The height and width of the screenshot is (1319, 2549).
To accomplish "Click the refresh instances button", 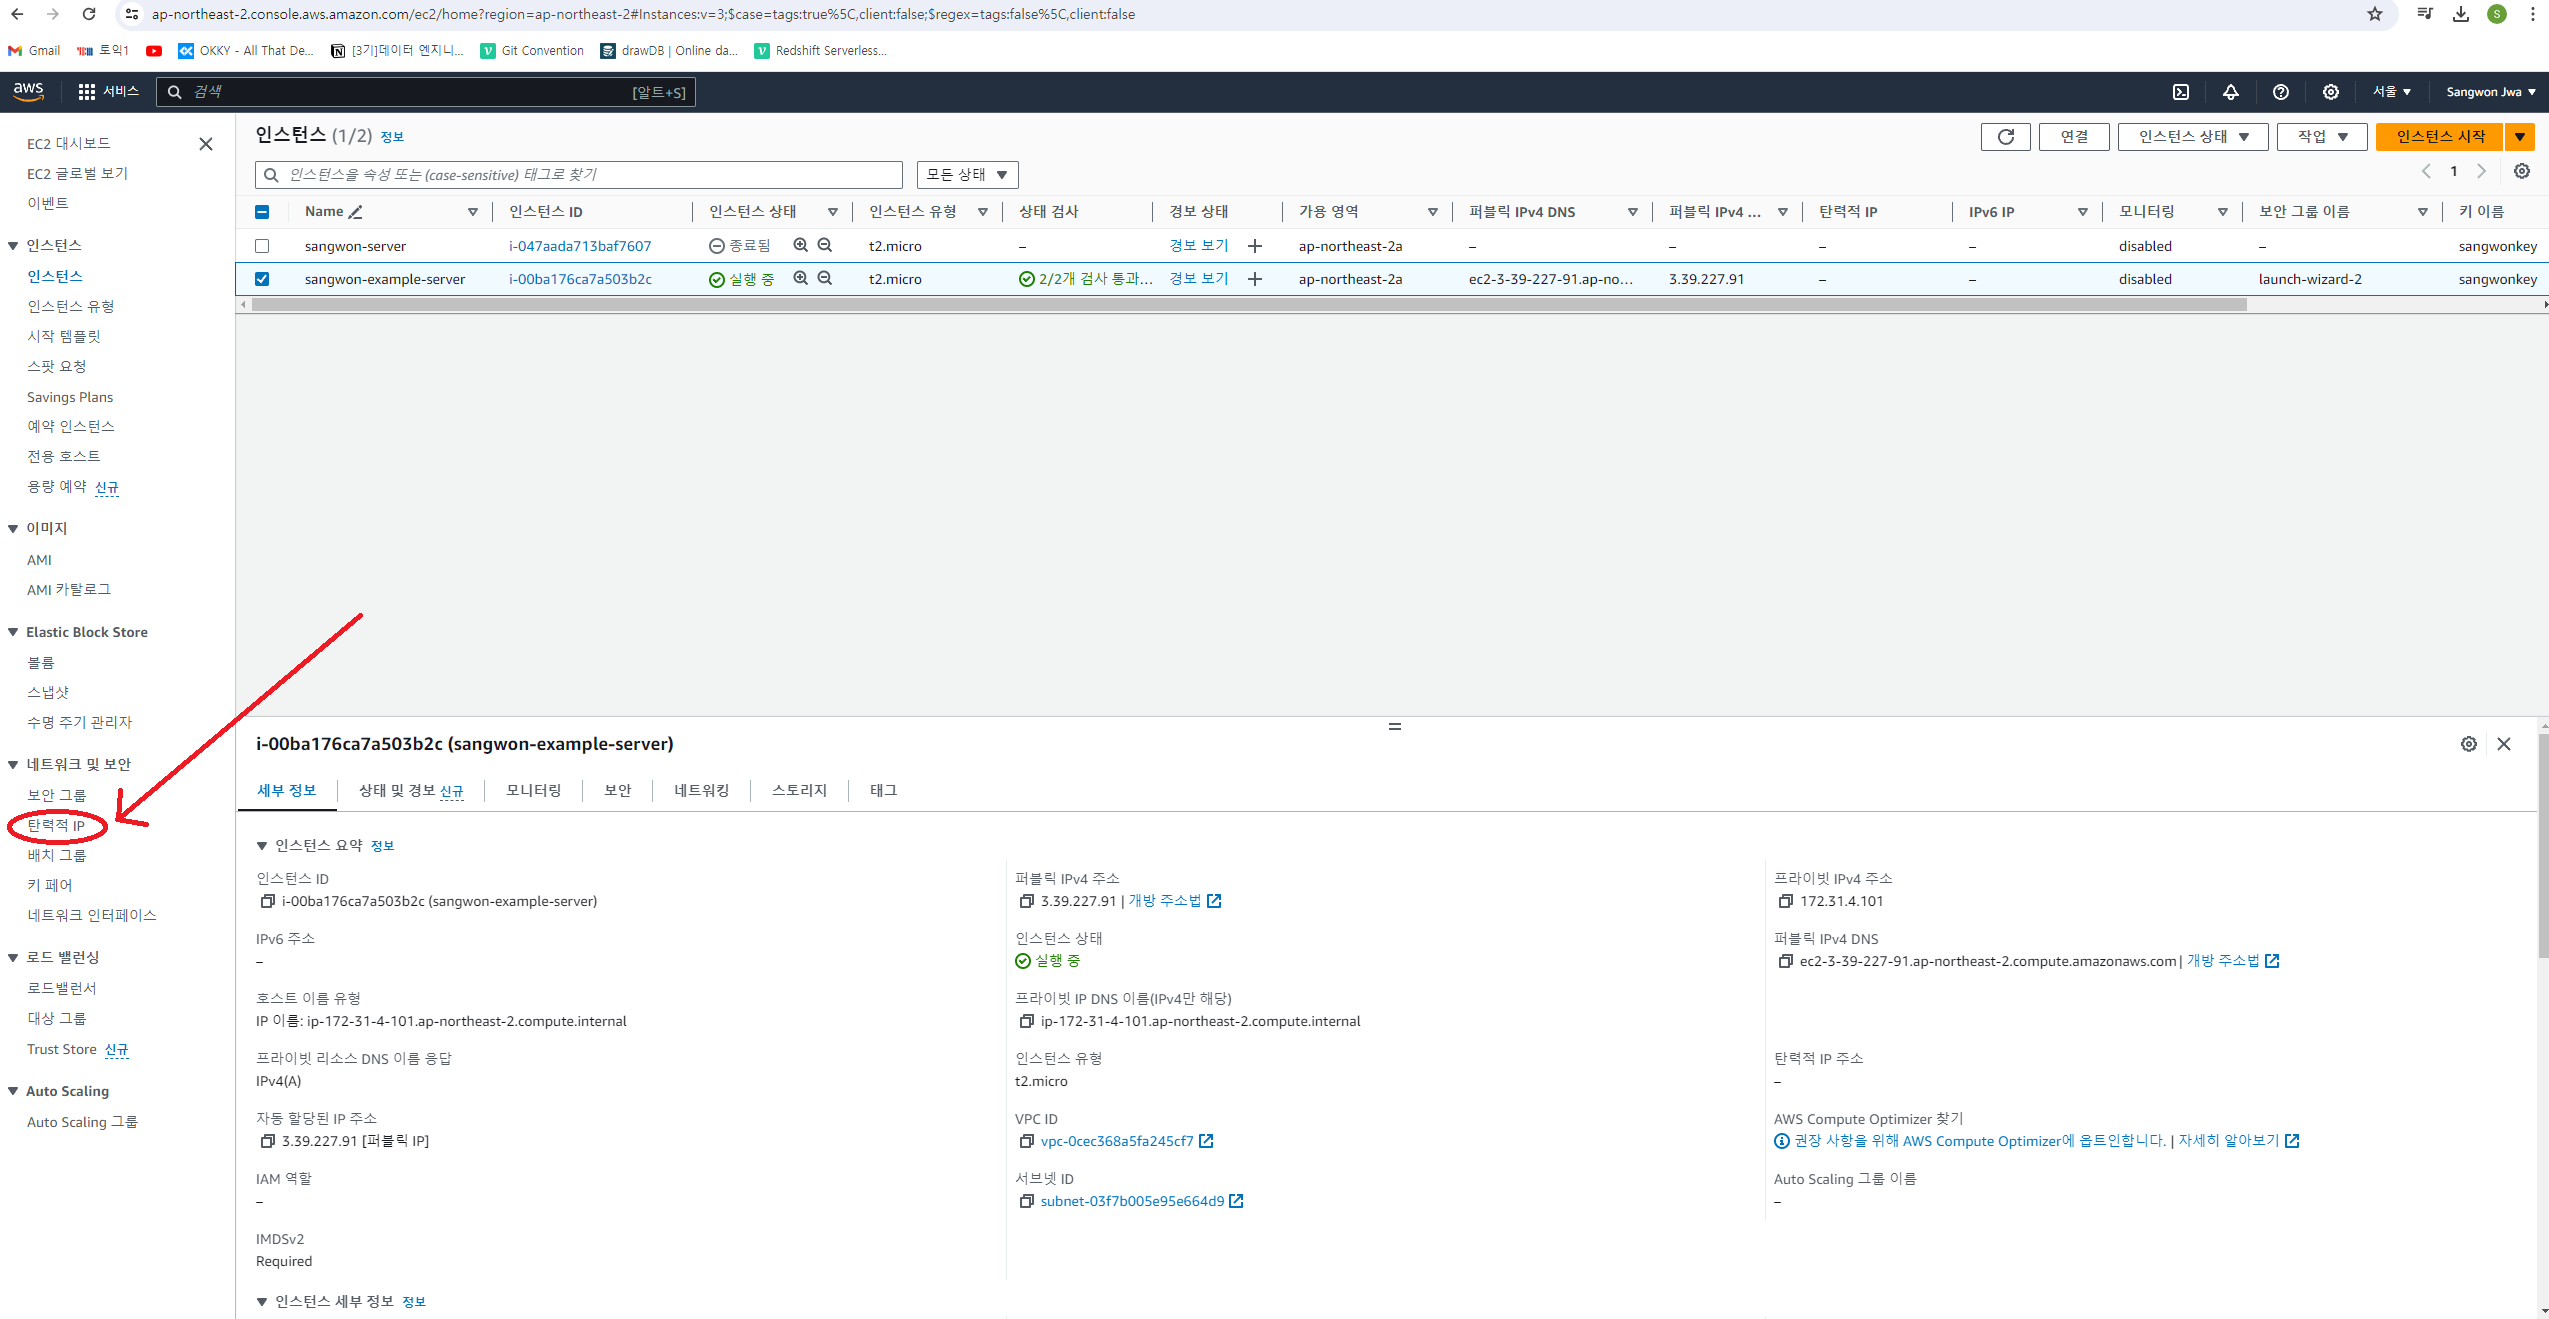I will tap(2005, 137).
